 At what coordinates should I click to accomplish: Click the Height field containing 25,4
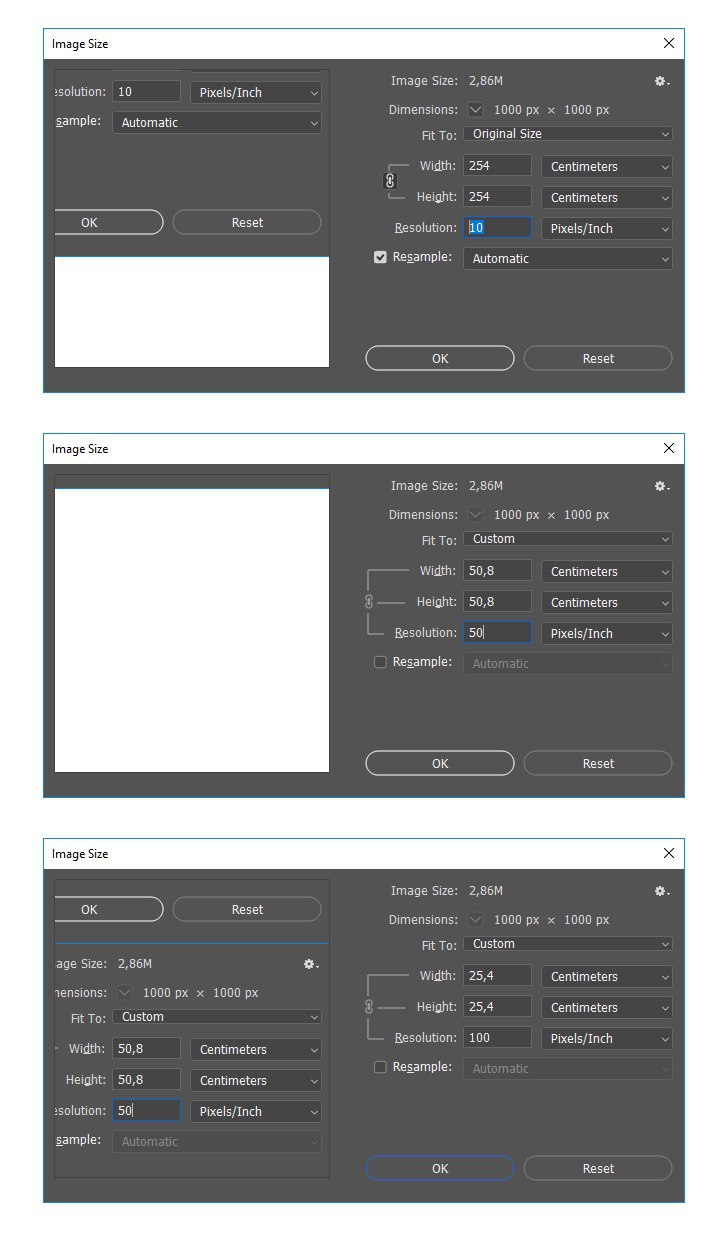pos(498,1007)
